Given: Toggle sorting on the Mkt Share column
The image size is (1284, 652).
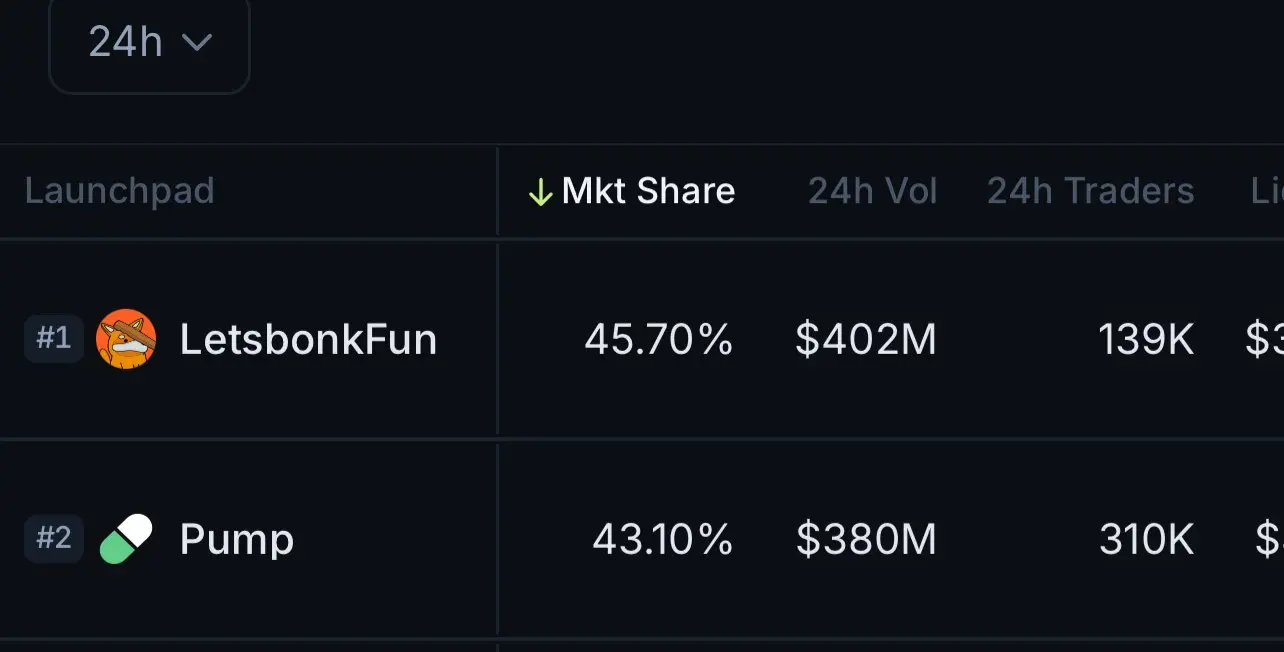Looking at the screenshot, I should (648, 191).
